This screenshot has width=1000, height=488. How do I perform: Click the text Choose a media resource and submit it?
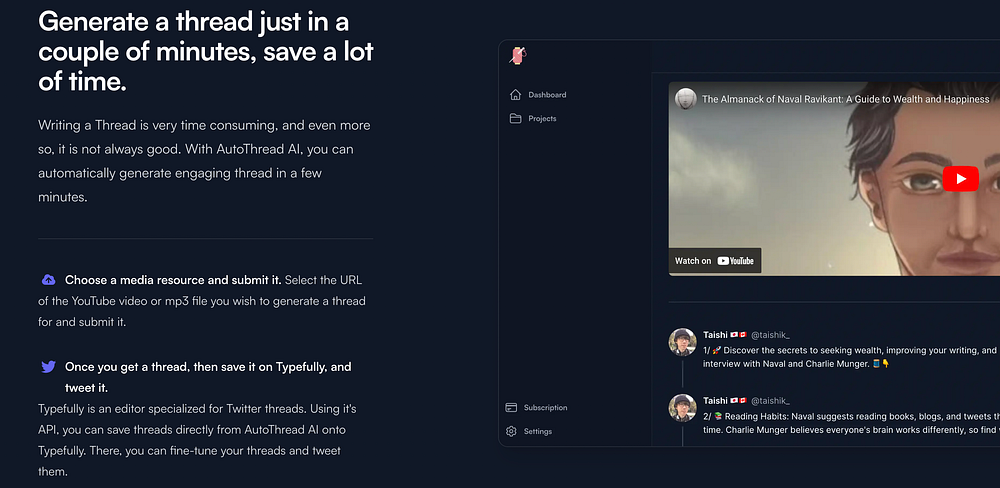173,280
